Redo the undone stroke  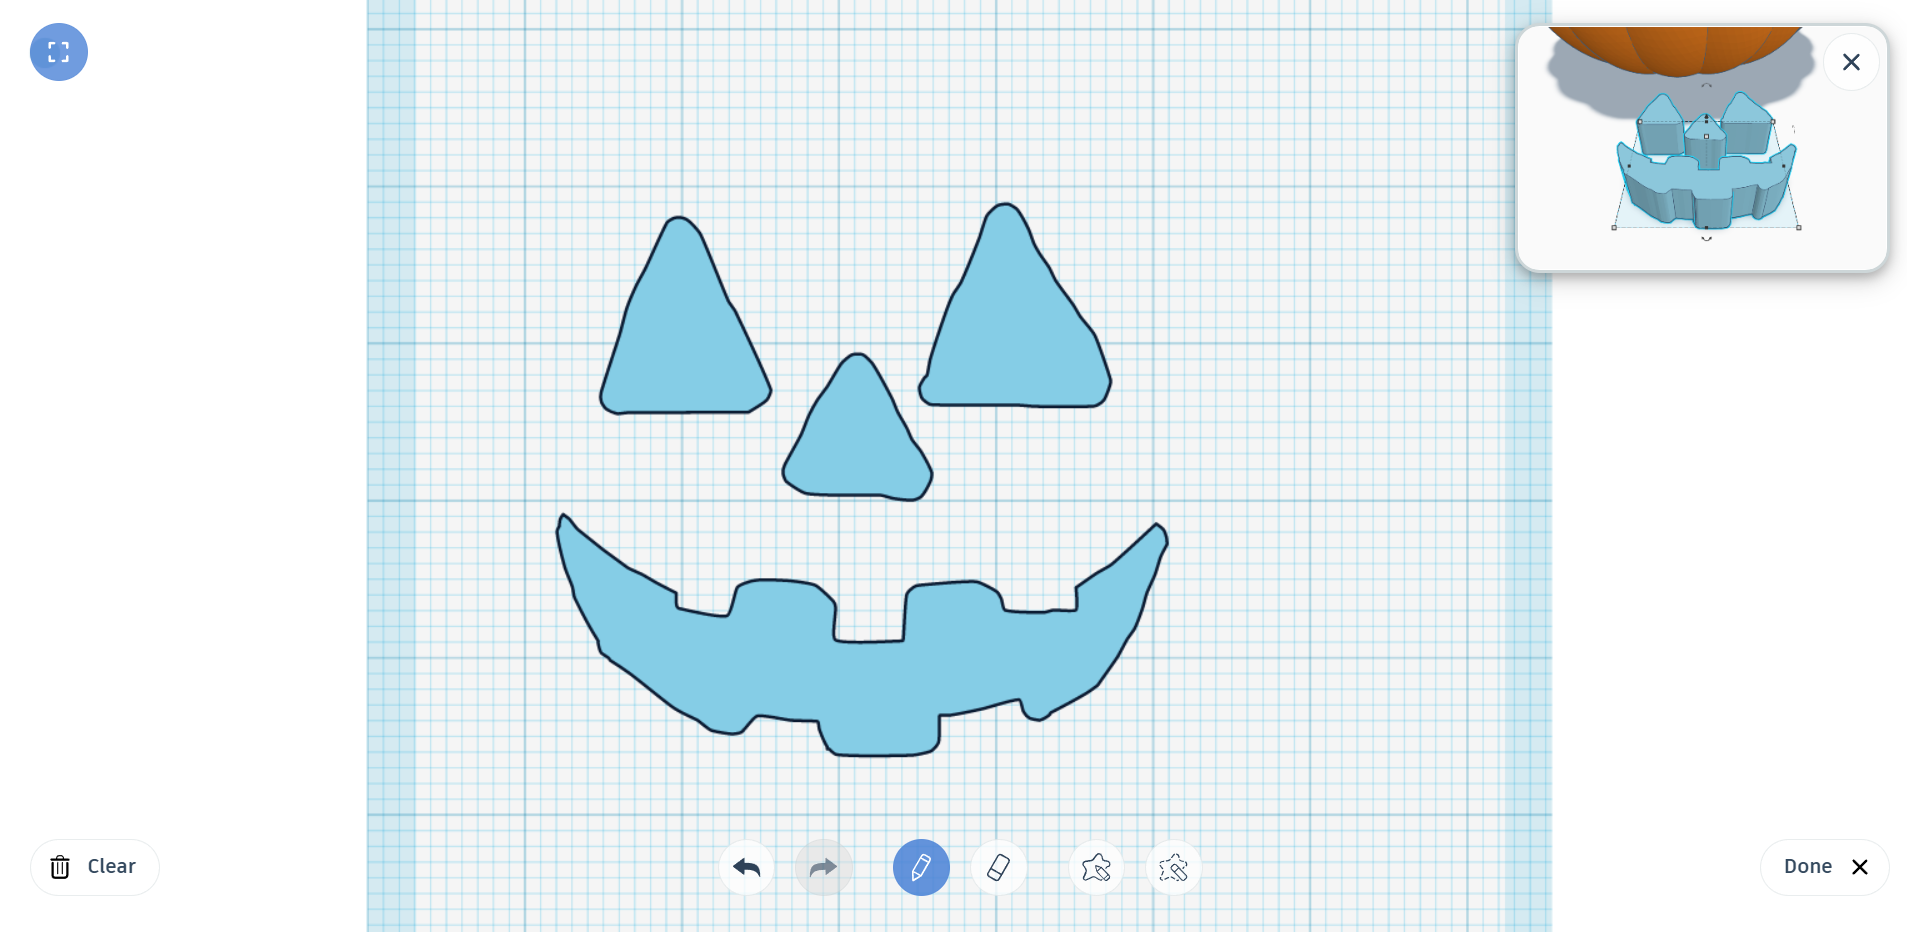(x=822, y=867)
